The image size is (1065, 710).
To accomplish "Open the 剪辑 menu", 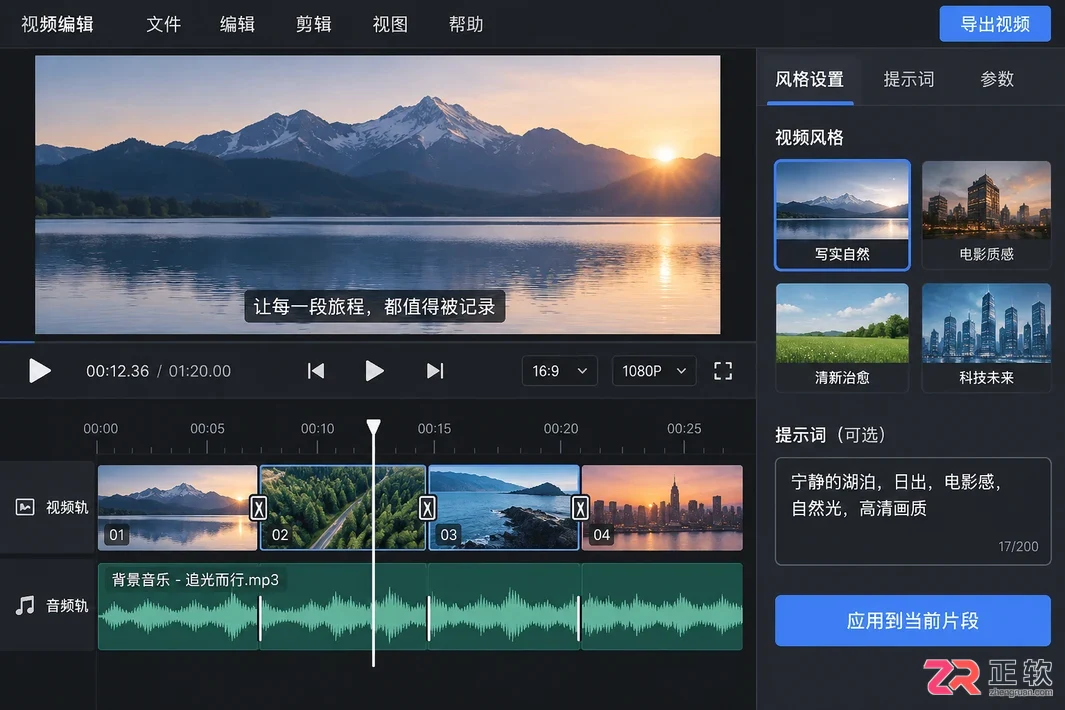I will [x=313, y=24].
